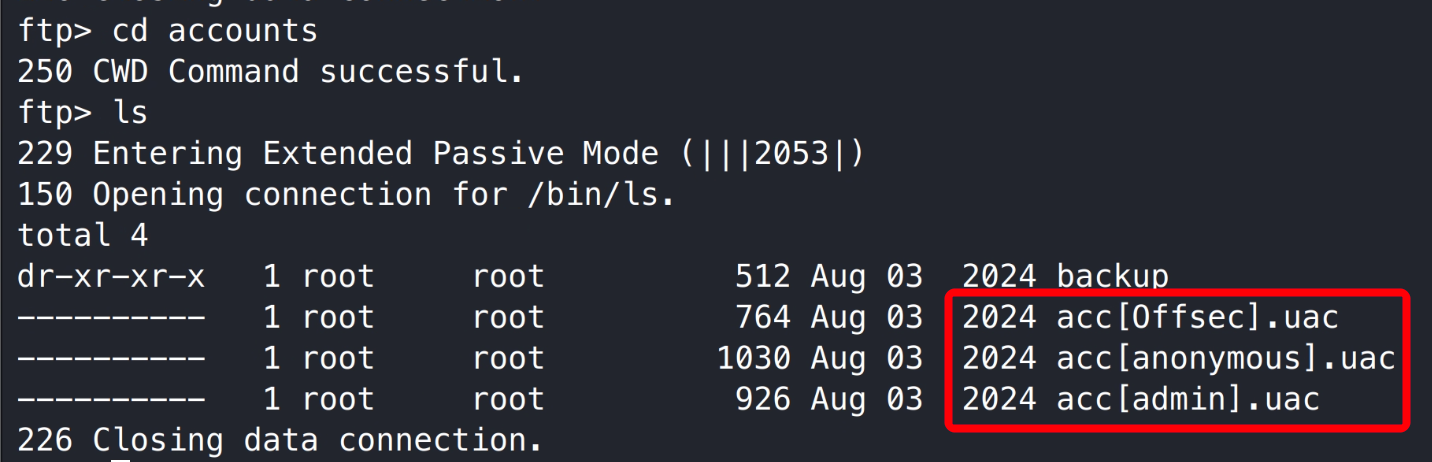Image resolution: width=1432 pixels, height=462 pixels.
Task: Click the file size 1030
Action: pos(752,358)
